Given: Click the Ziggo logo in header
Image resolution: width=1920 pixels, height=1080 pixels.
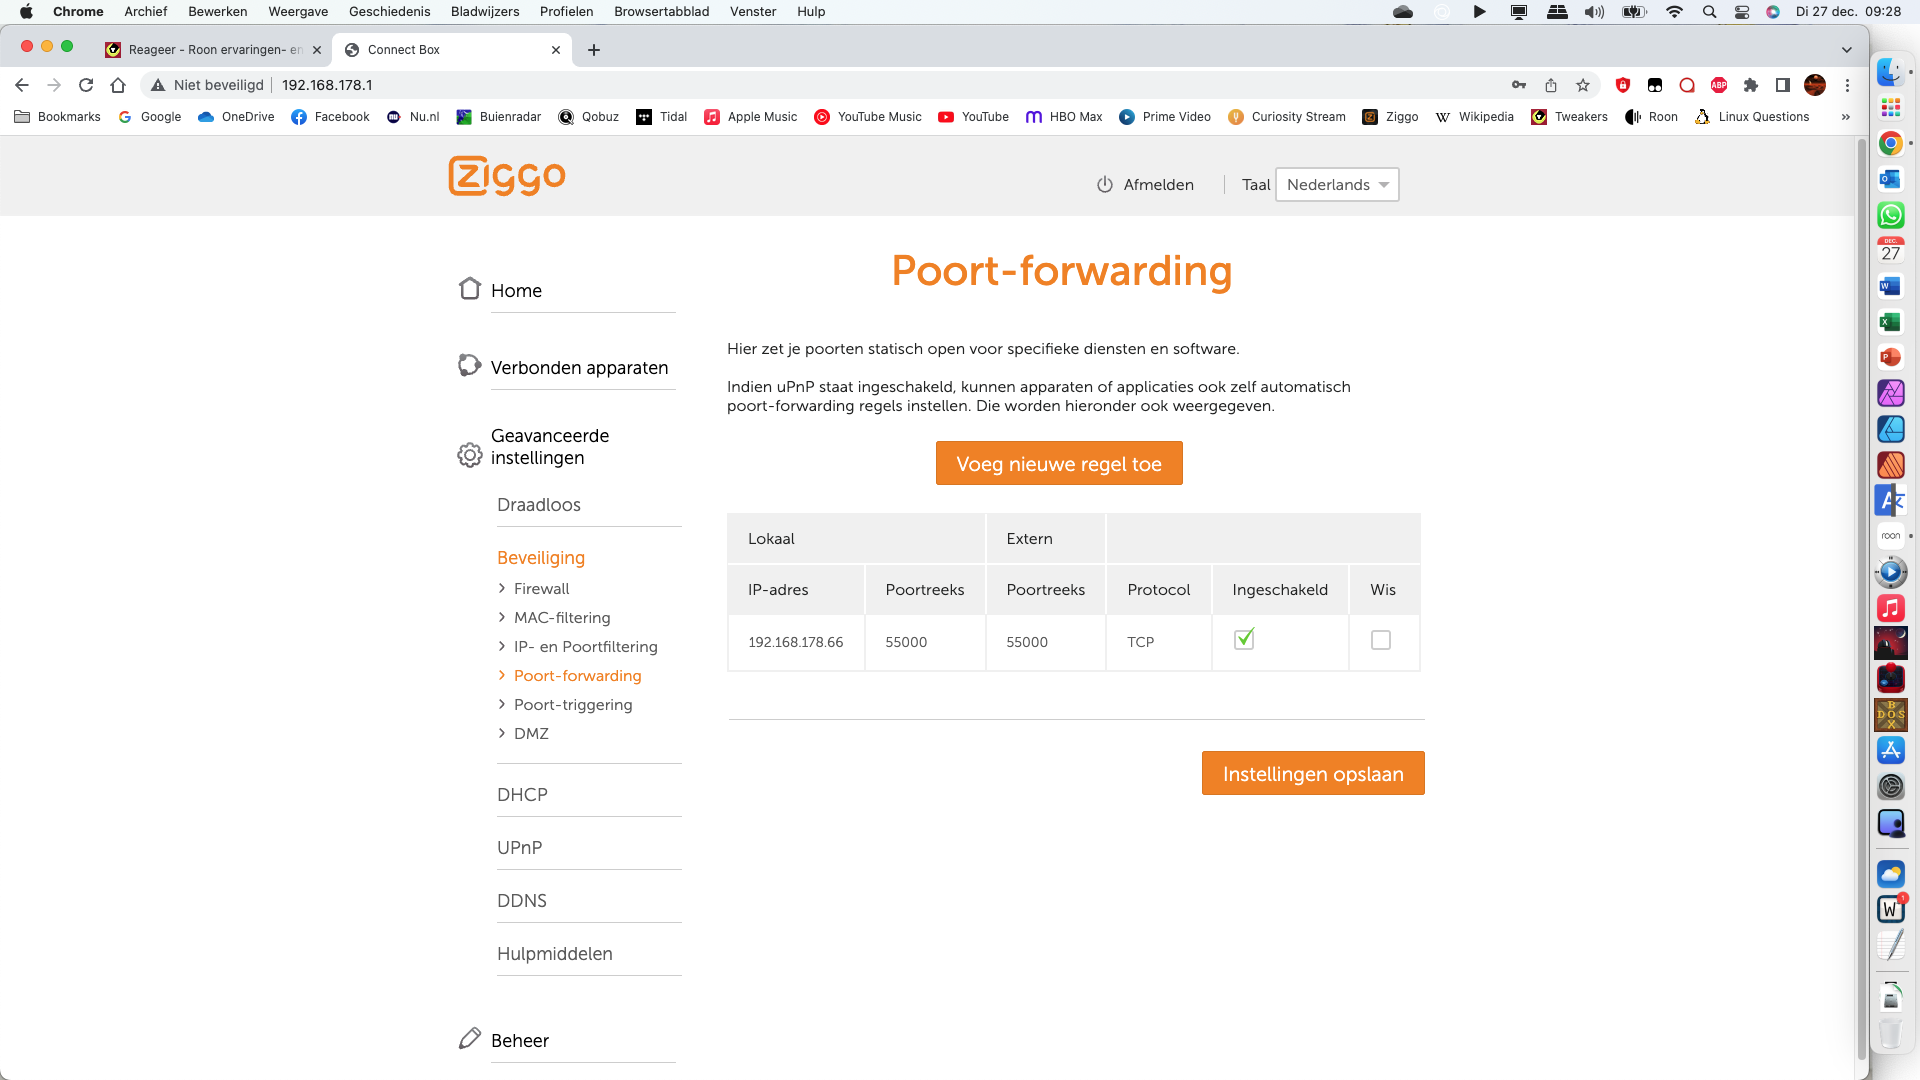Looking at the screenshot, I should coord(507,176).
